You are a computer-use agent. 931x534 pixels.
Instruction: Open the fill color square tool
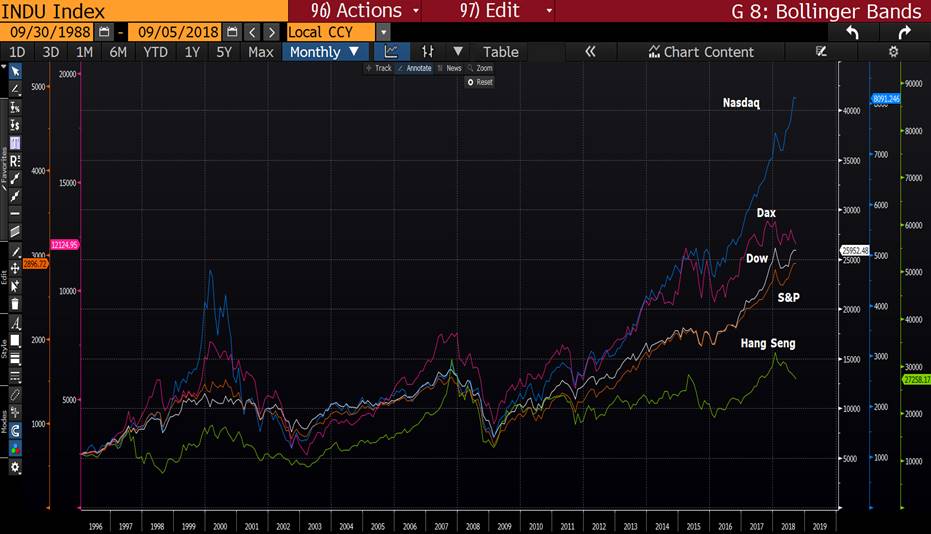coord(15,341)
